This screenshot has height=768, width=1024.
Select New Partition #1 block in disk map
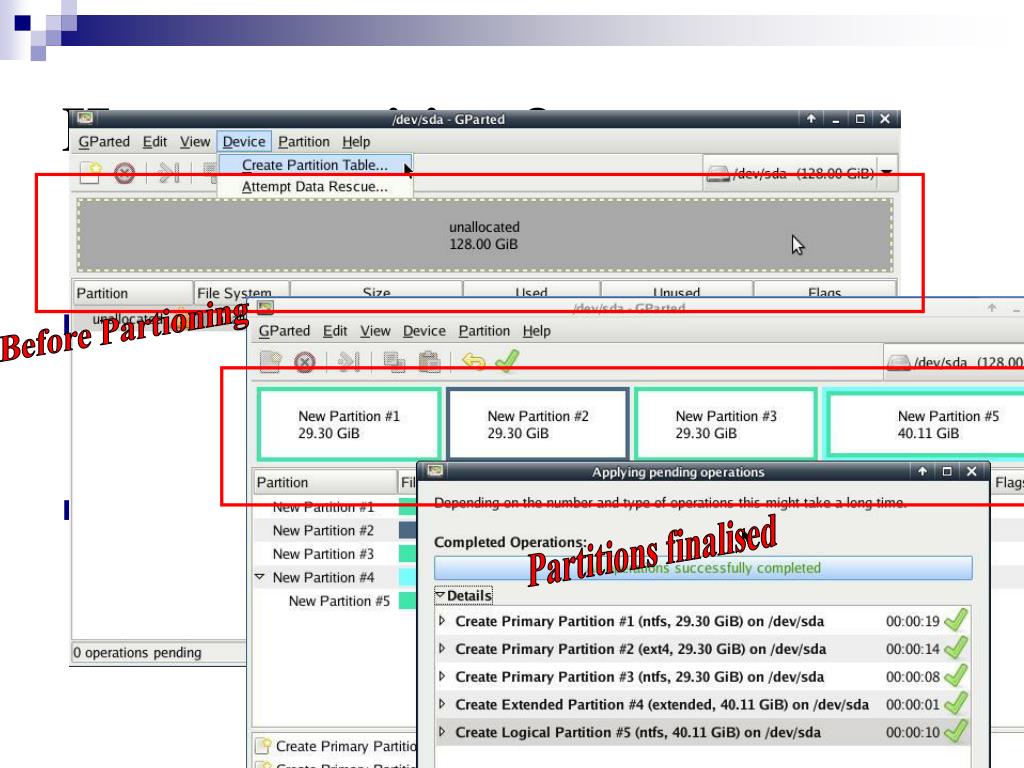tap(349, 424)
